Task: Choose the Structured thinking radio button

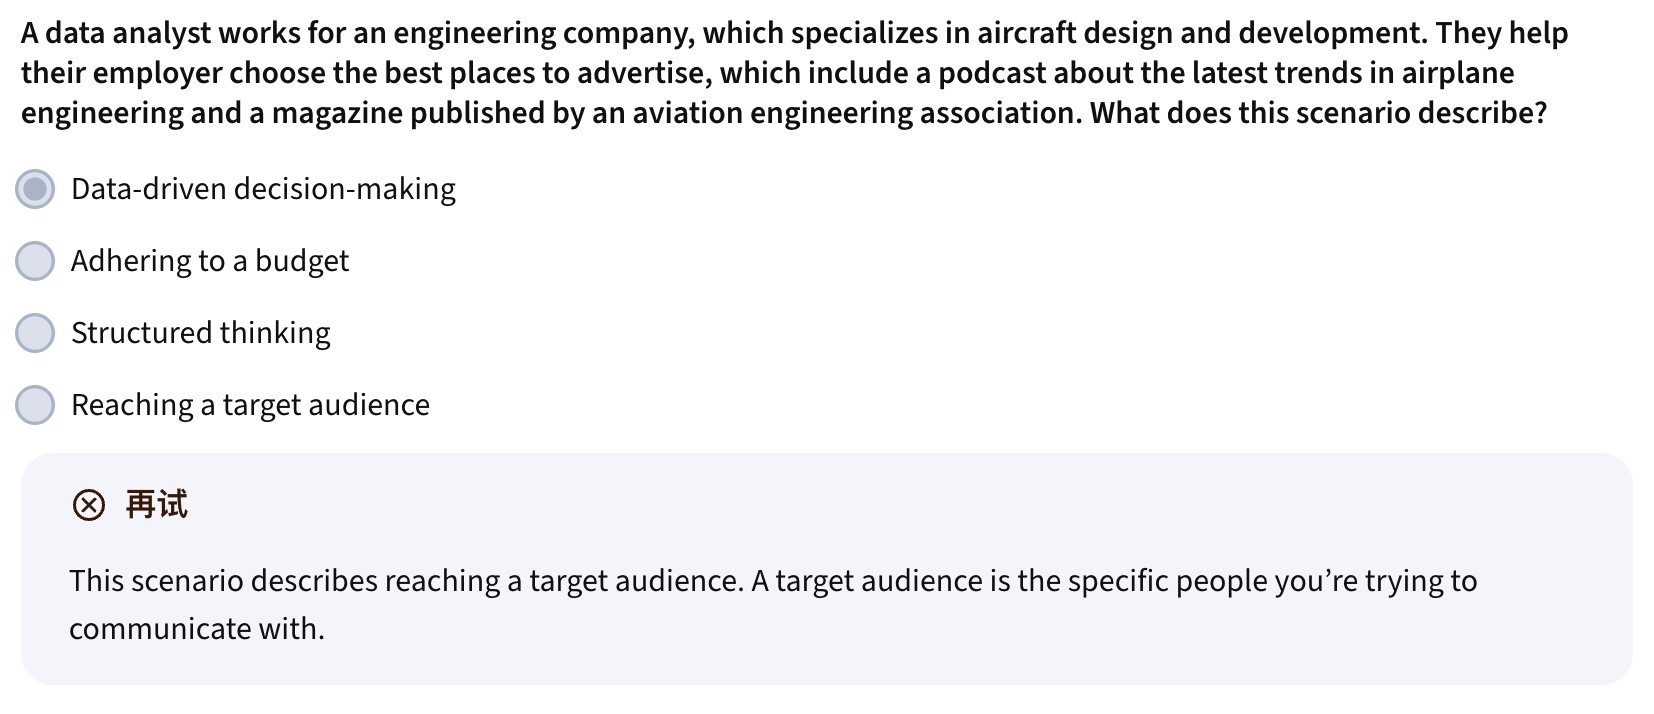Action: pos(35,333)
